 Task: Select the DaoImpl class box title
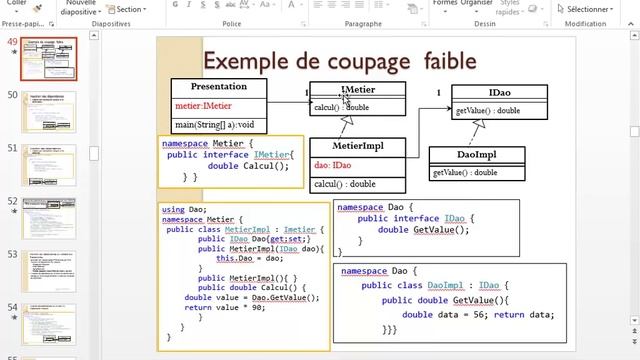coord(477,155)
